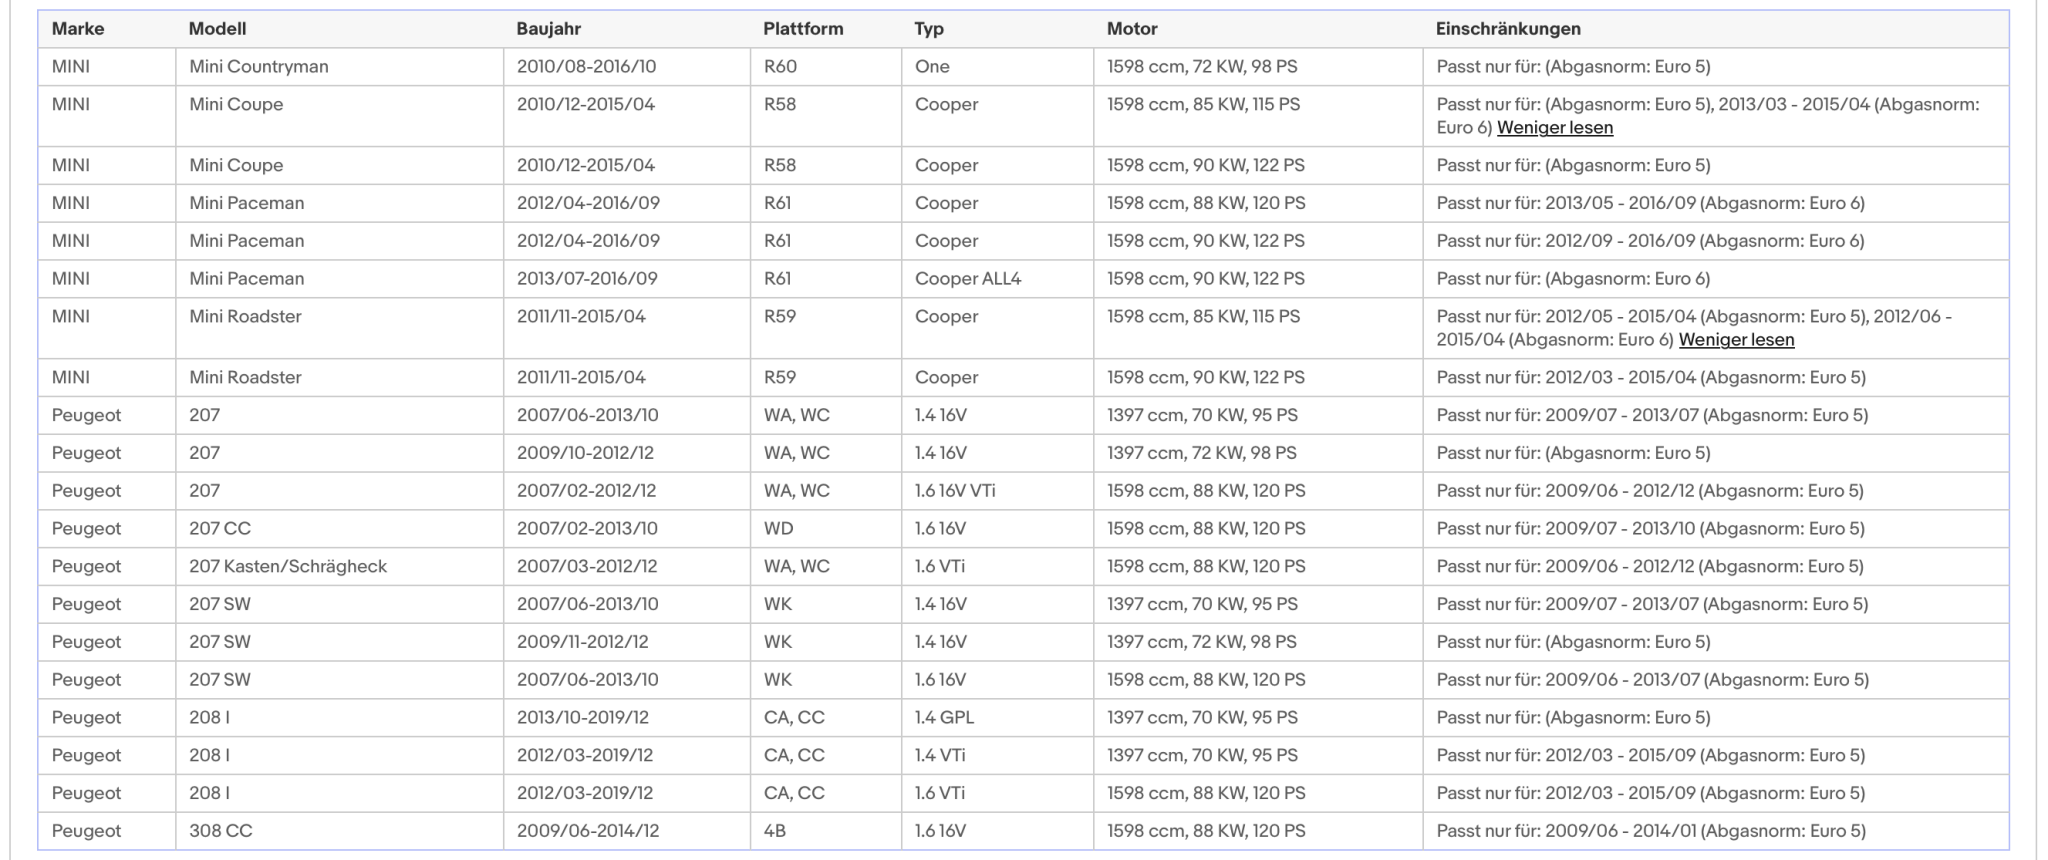
Task: Click restriction '2009/06 - 2014/01 (Abgasnorm: Euro 5)'
Action: [1705, 831]
